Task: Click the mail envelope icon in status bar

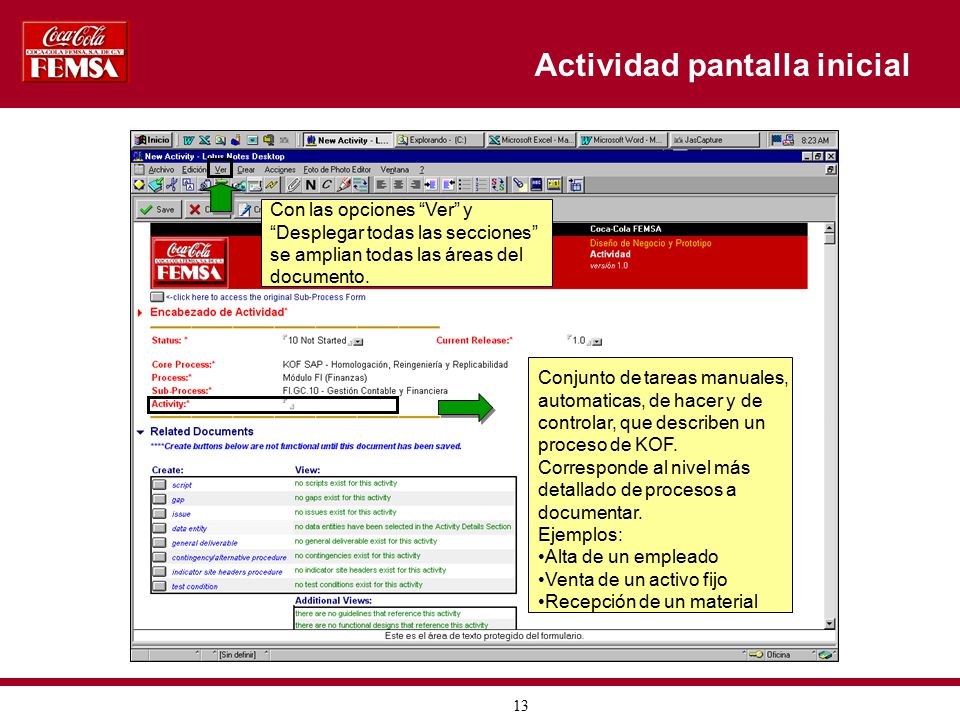Action: tap(827, 654)
